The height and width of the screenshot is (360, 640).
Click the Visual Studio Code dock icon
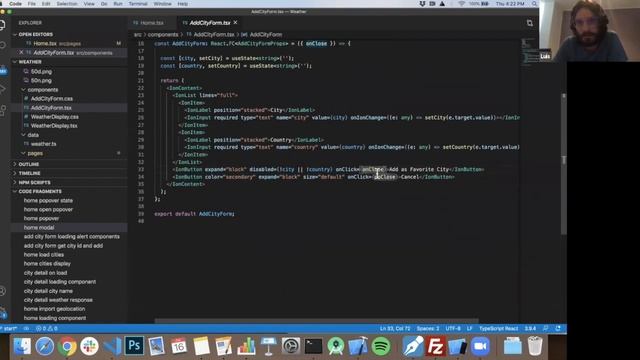point(112,347)
